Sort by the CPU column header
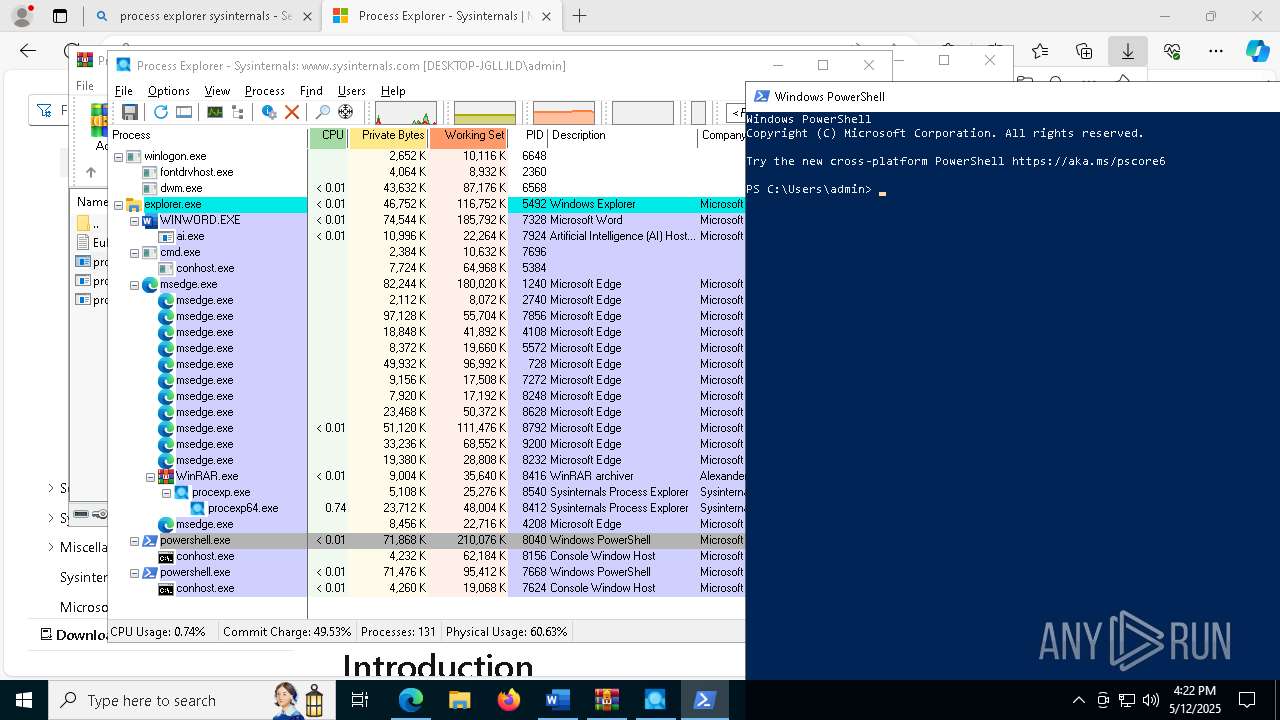The width and height of the screenshot is (1280, 720). (x=329, y=135)
